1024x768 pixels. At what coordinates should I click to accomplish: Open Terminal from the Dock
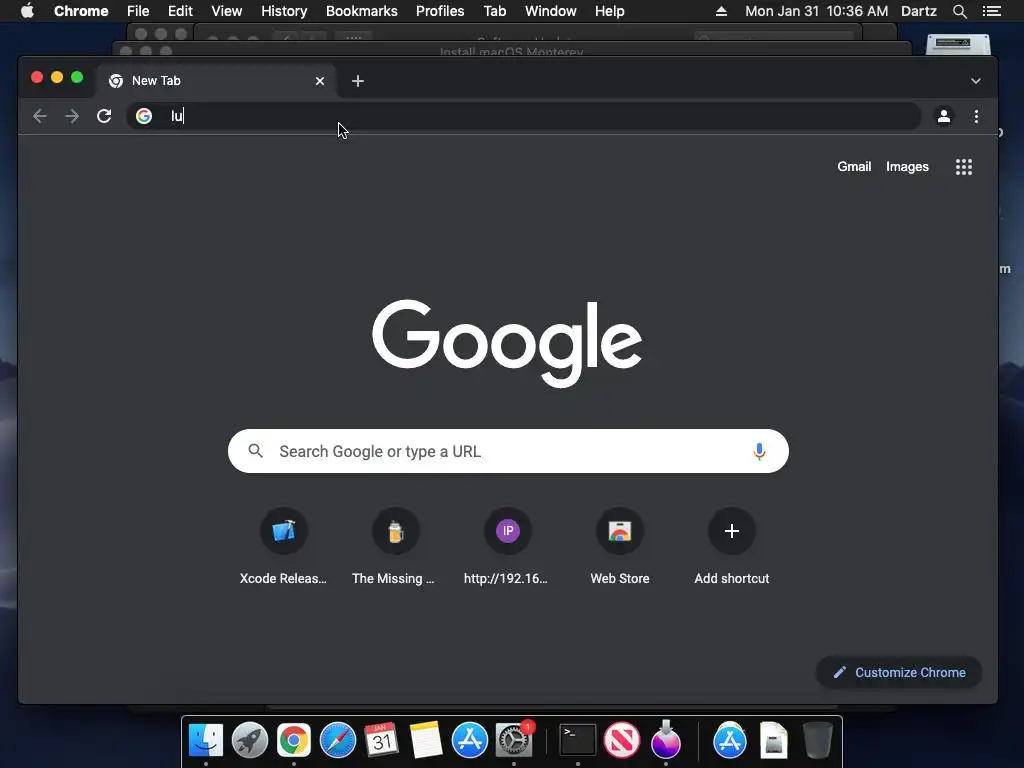tap(578, 740)
